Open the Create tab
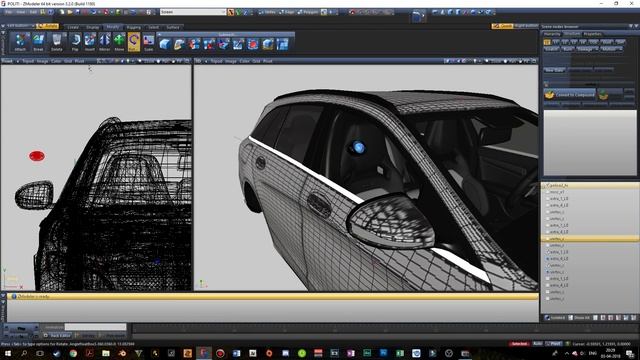 click(x=73, y=27)
